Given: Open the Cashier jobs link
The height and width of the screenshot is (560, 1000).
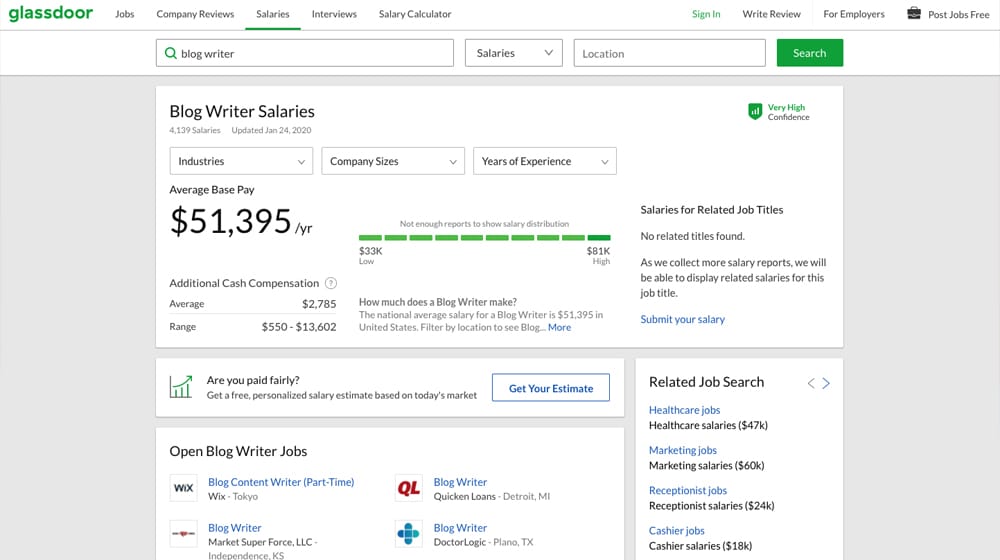Looking at the screenshot, I should 676,531.
